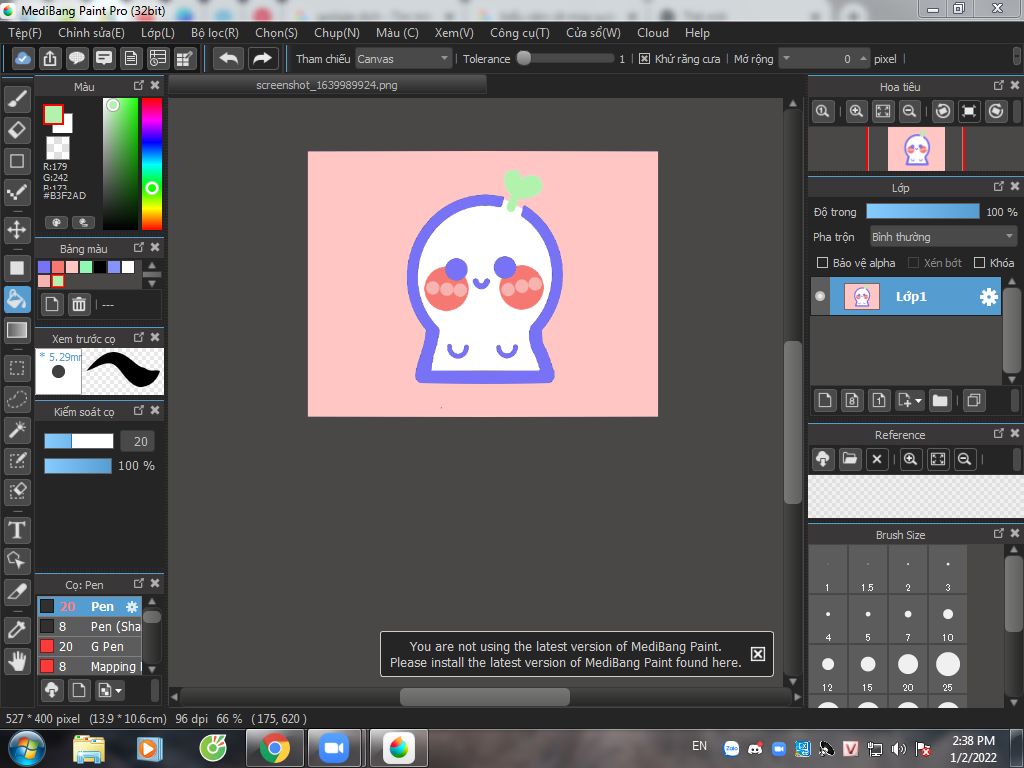This screenshot has width=1024, height=768.
Task: Click the Navigator preview thumbnail
Action: click(916, 148)
